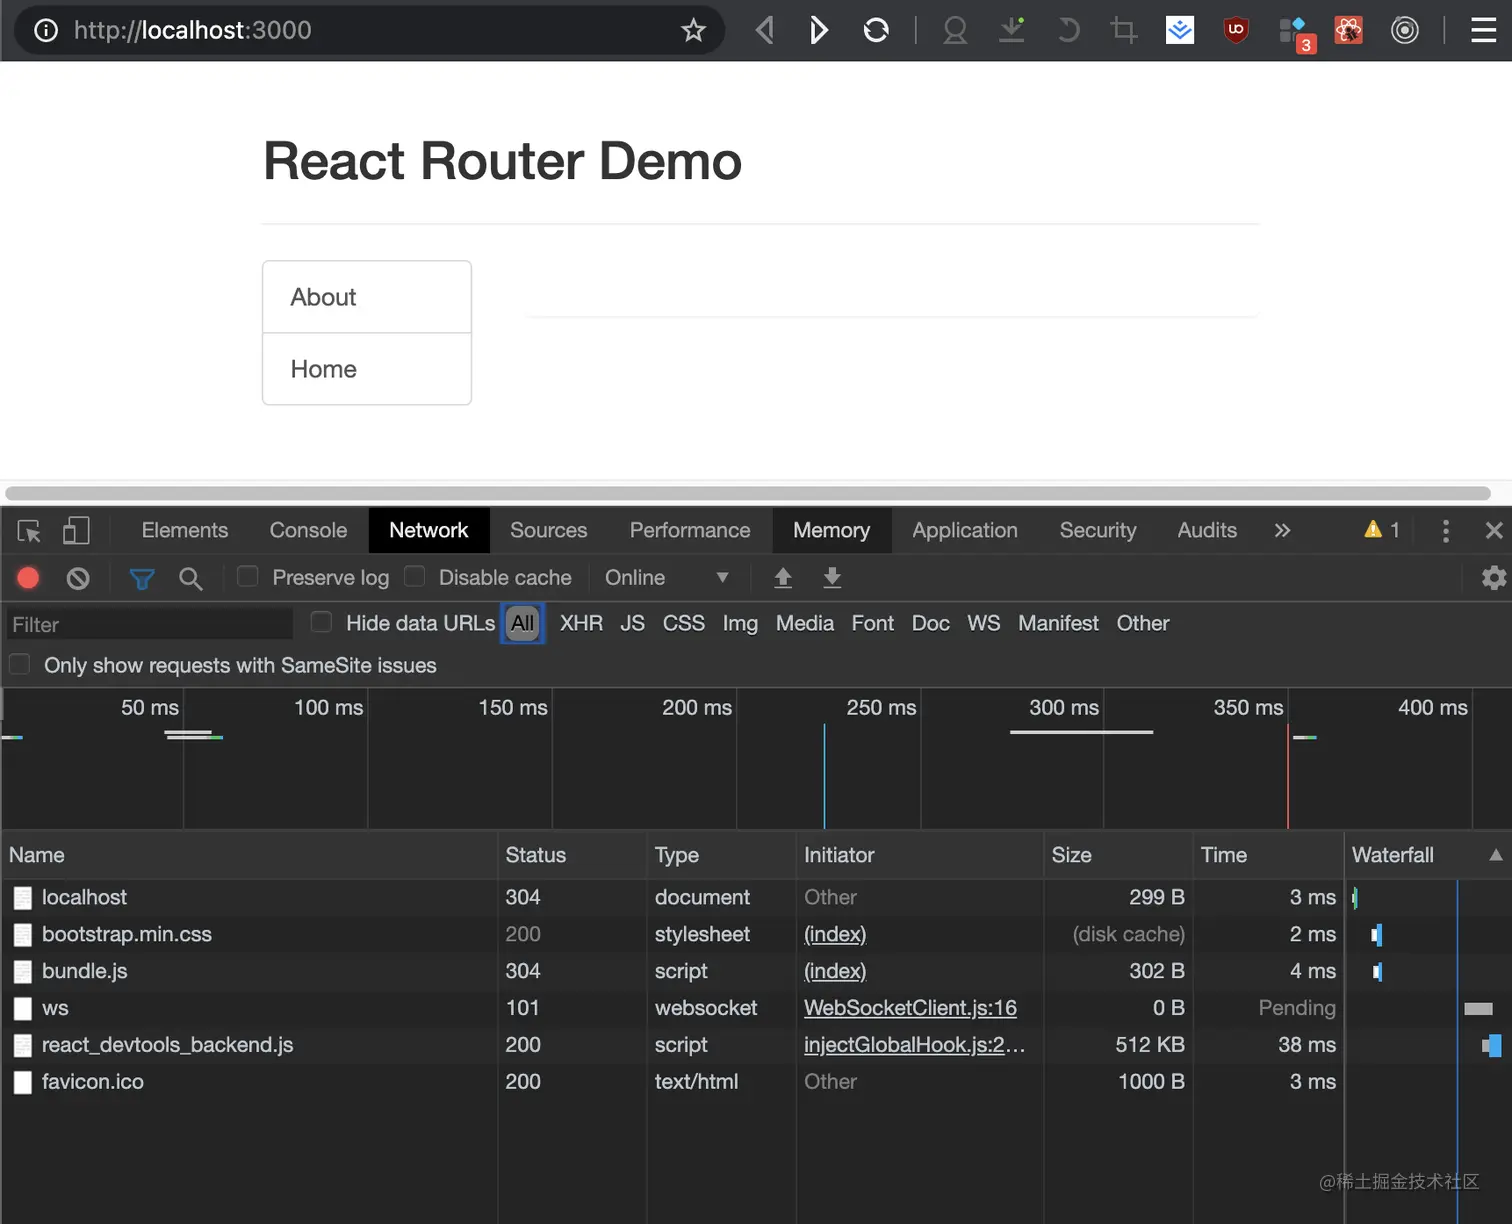Stop recording network log with red dot
Viewport: 1512px width, 1224px height.
[x=28, y=578]
